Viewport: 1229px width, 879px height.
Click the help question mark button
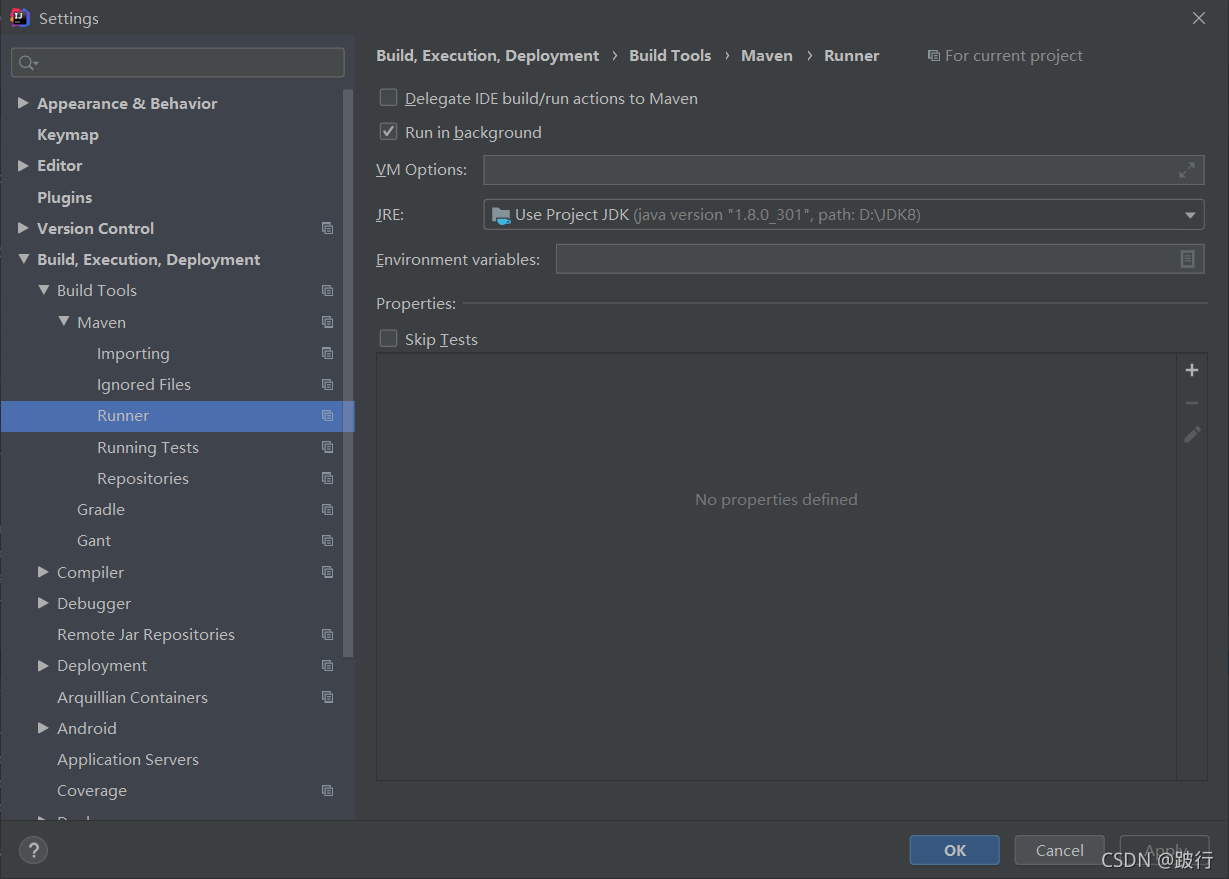click(33, 850)
